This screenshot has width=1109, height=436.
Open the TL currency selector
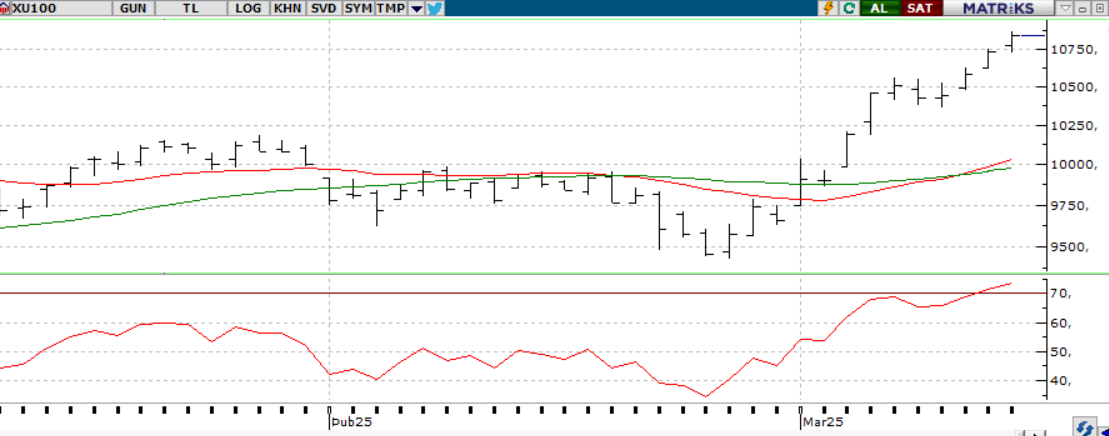click(x=191, y=8)
